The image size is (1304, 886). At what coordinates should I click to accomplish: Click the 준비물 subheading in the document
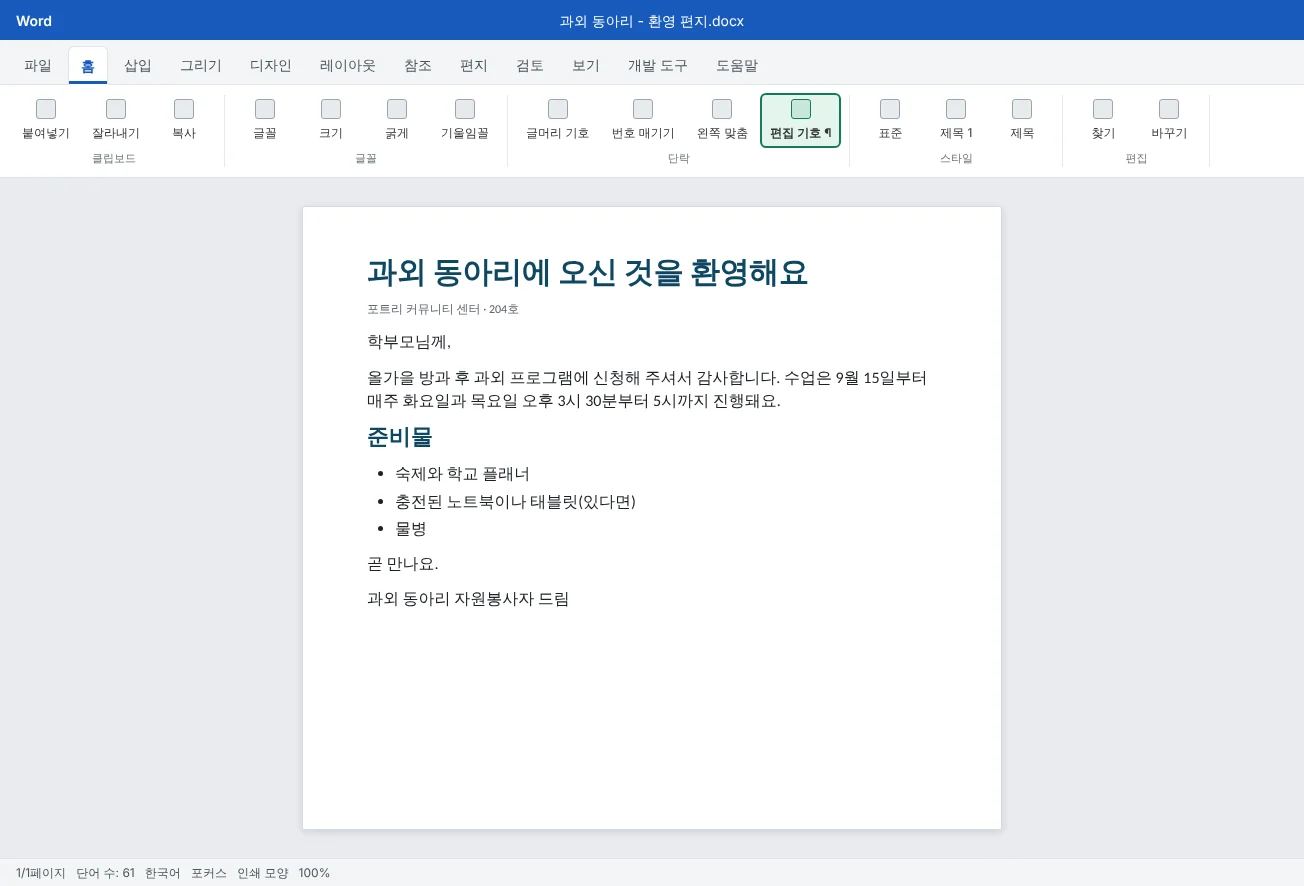400,437
